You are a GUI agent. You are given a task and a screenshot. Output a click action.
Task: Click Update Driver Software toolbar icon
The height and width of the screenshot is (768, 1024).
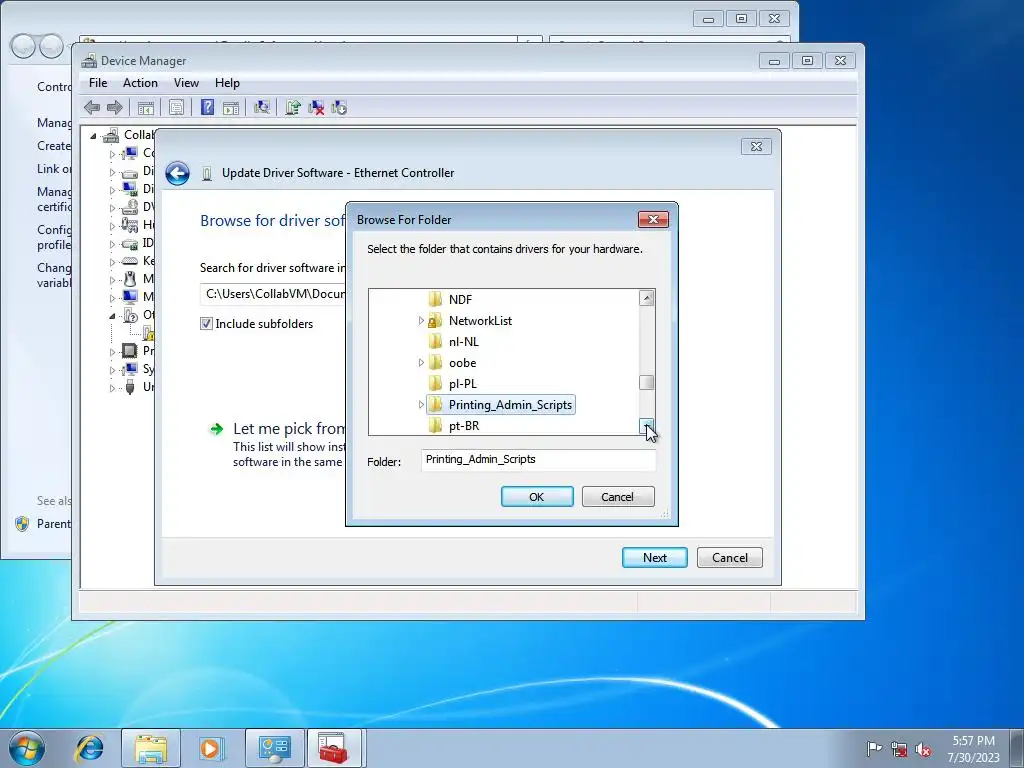click(x=293, y=107)
